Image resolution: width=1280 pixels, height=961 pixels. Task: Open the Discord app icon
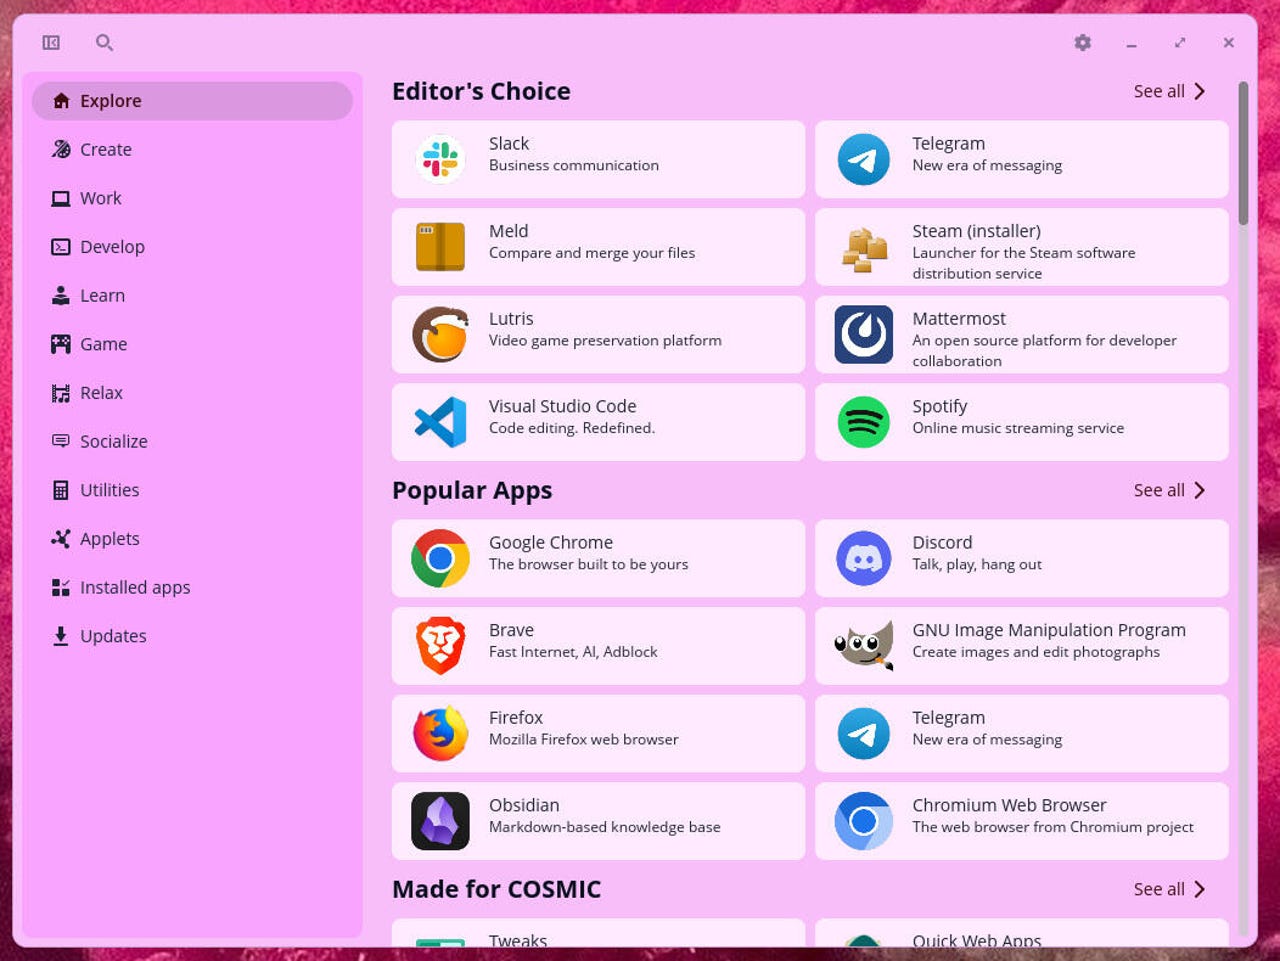tap(863, 558)
